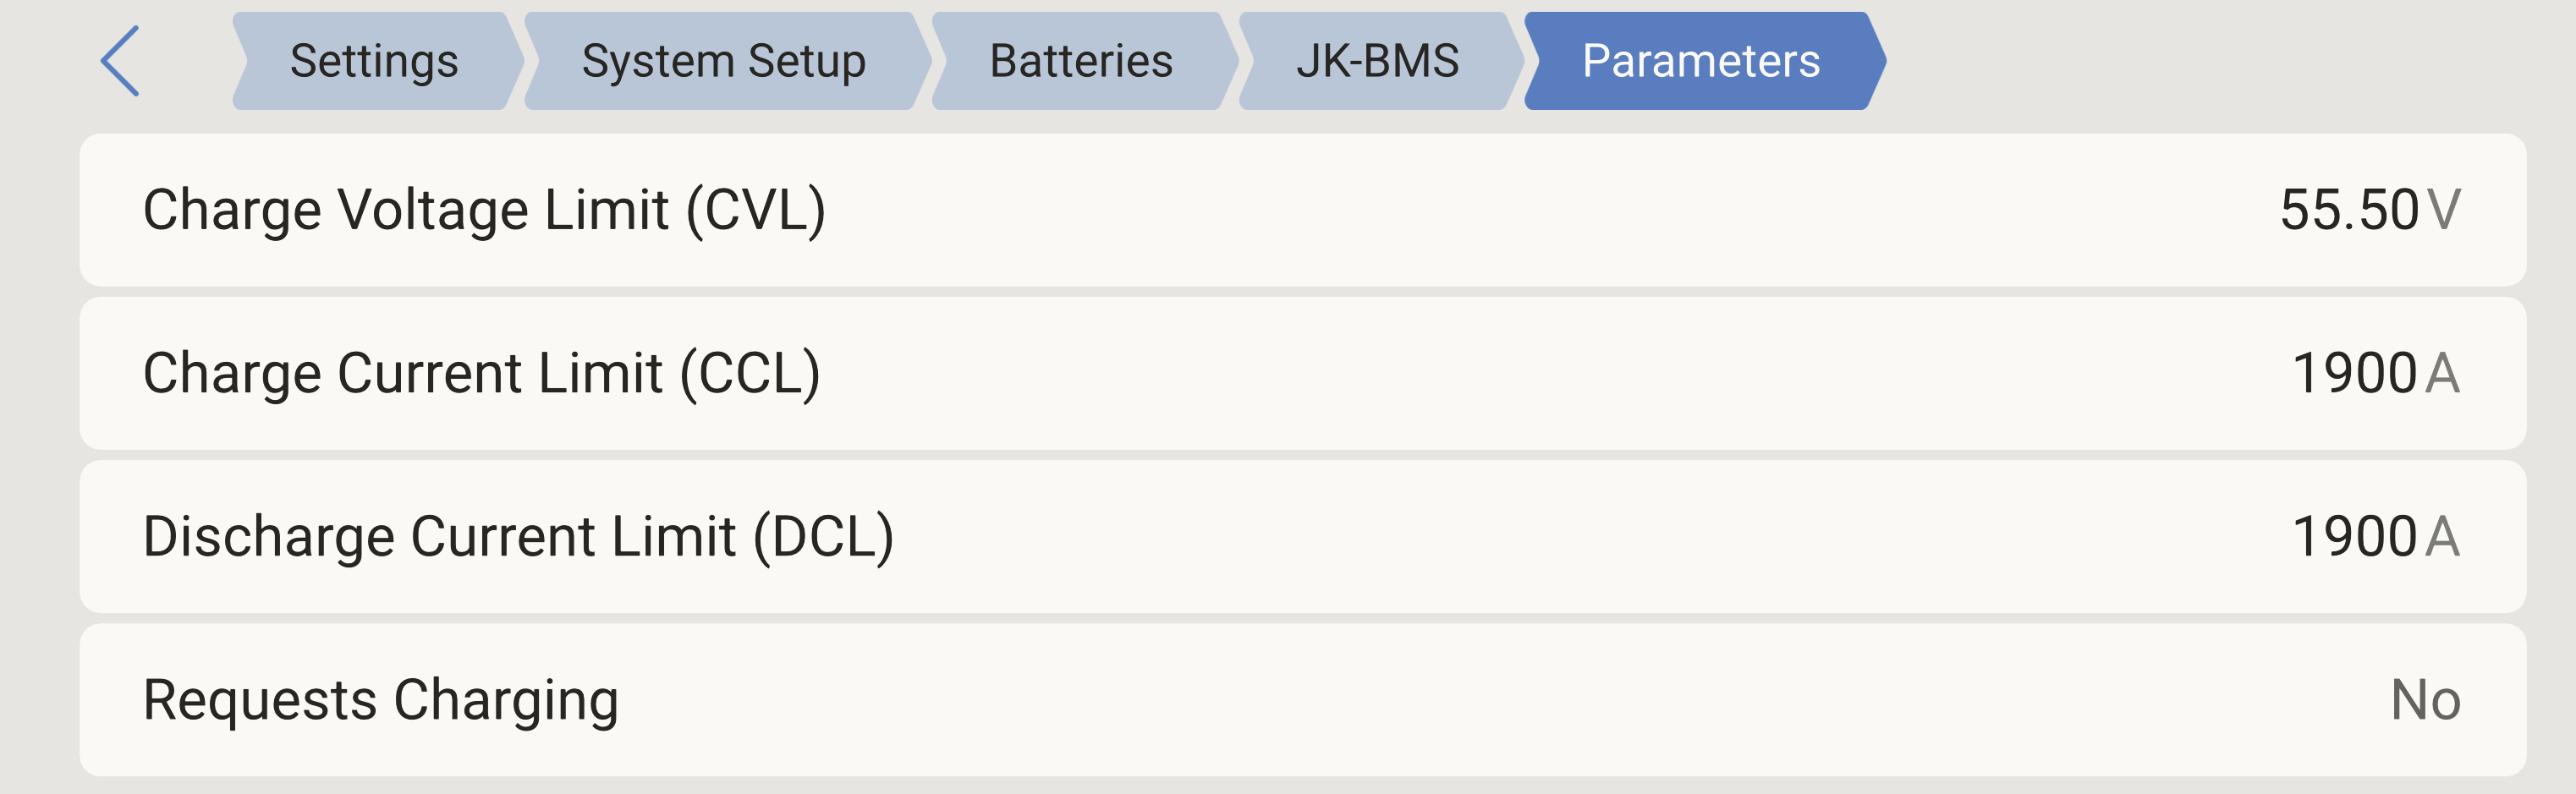Select the Charge Voltage Limit label
Image resolution: width=2576 pixels, height=794 pixels.
tap(405, 210)
